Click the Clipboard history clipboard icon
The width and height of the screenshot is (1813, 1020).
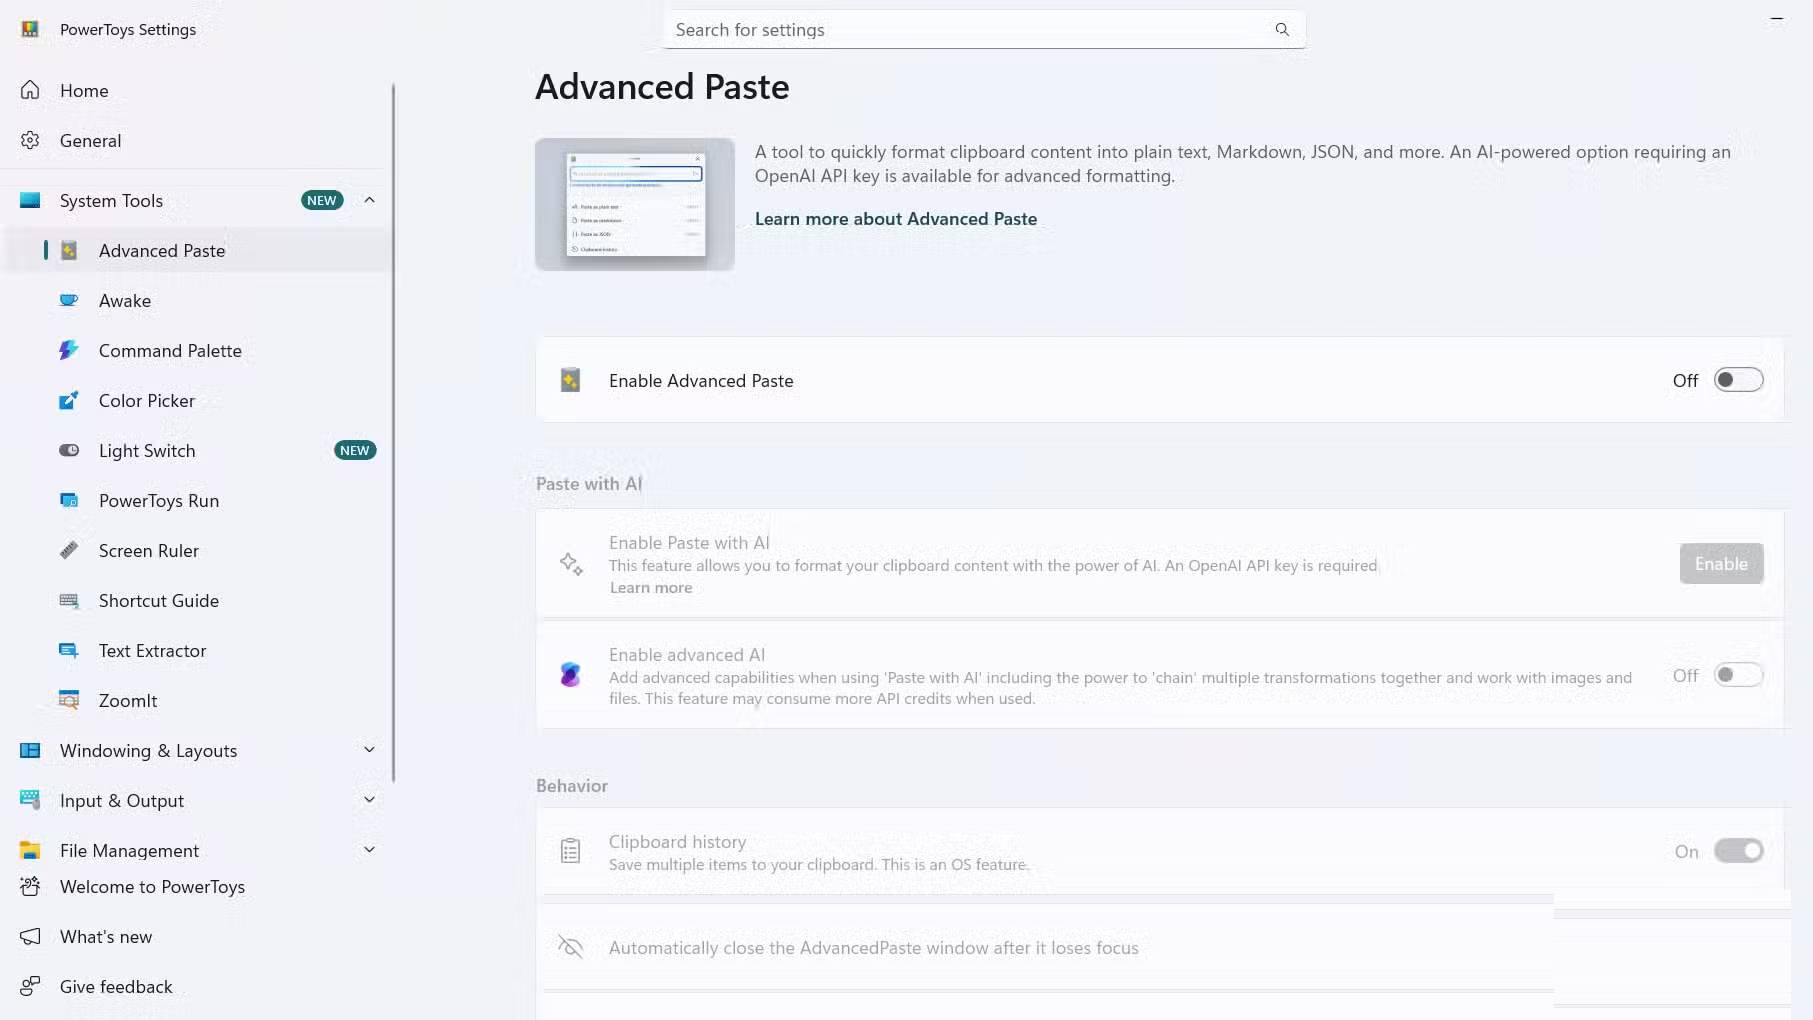(570, 851)
